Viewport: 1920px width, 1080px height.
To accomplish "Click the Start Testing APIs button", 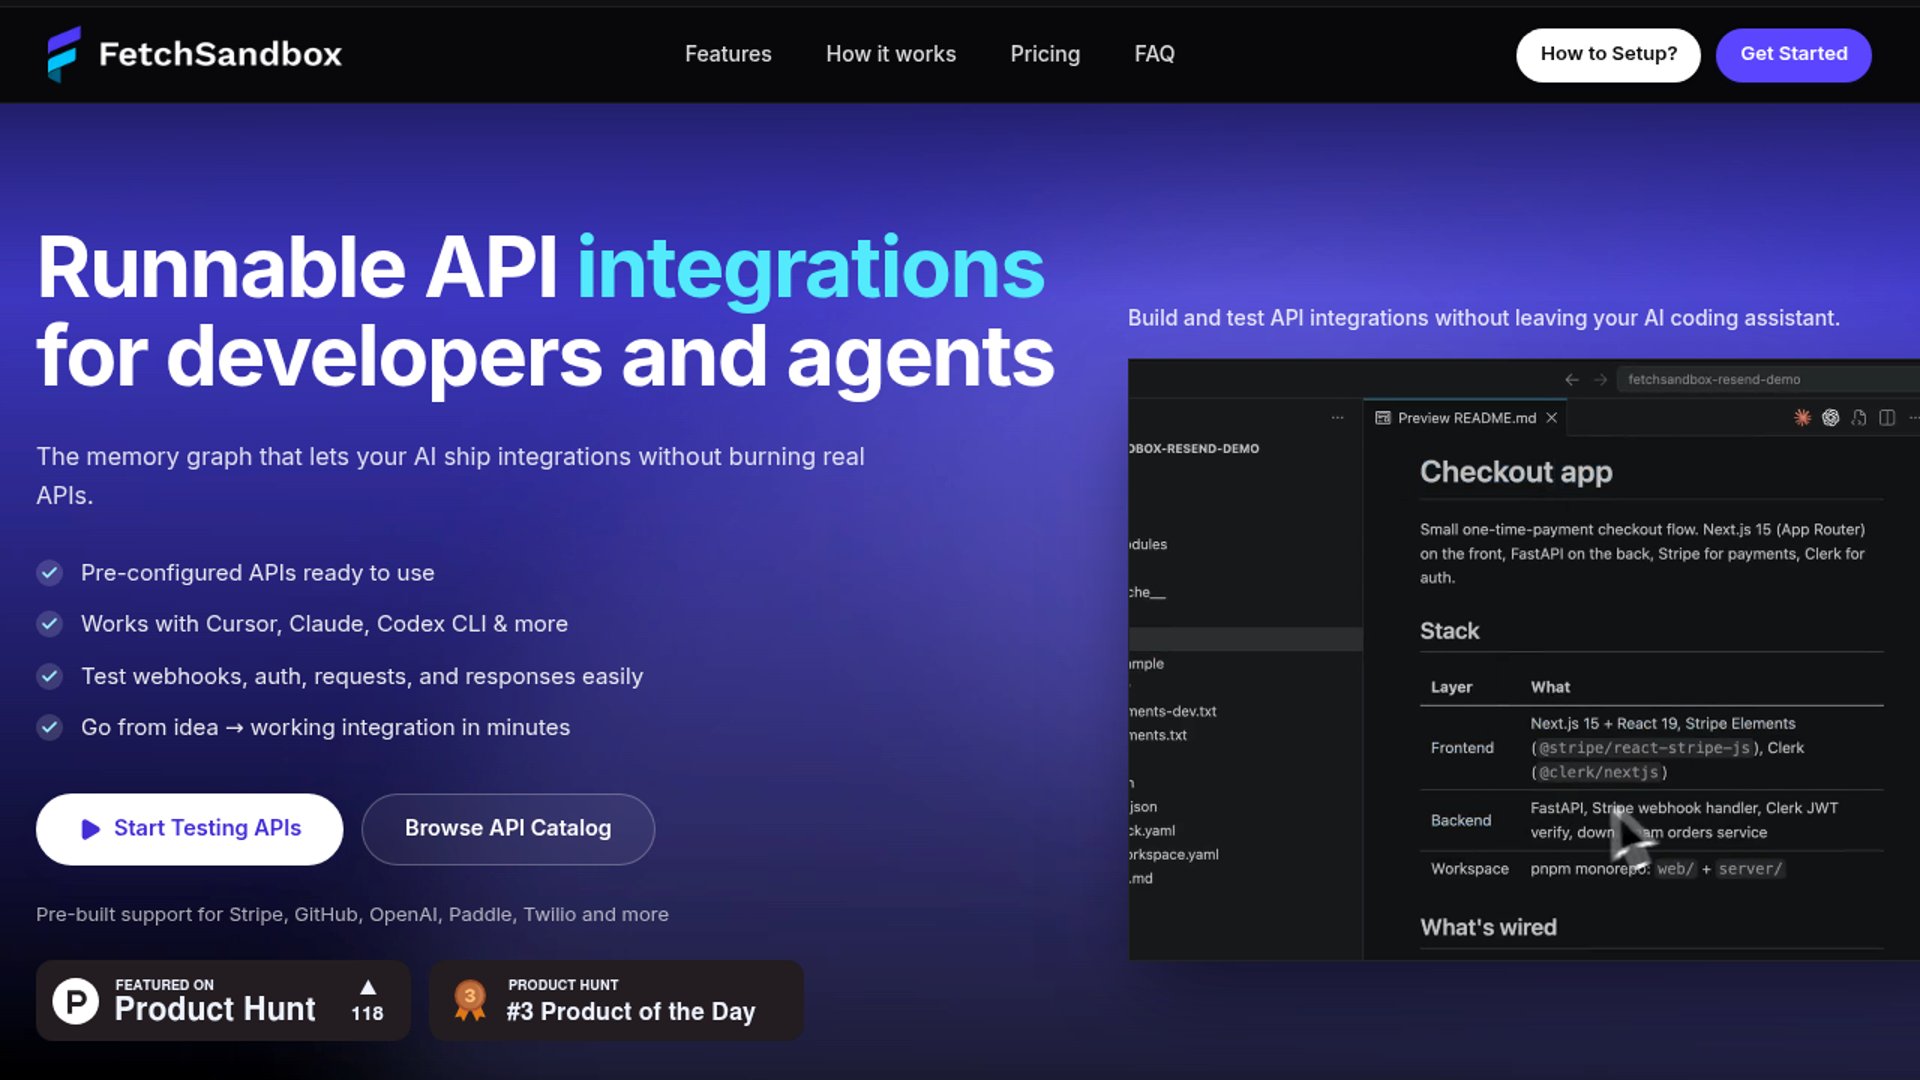I will pos(189,829).
